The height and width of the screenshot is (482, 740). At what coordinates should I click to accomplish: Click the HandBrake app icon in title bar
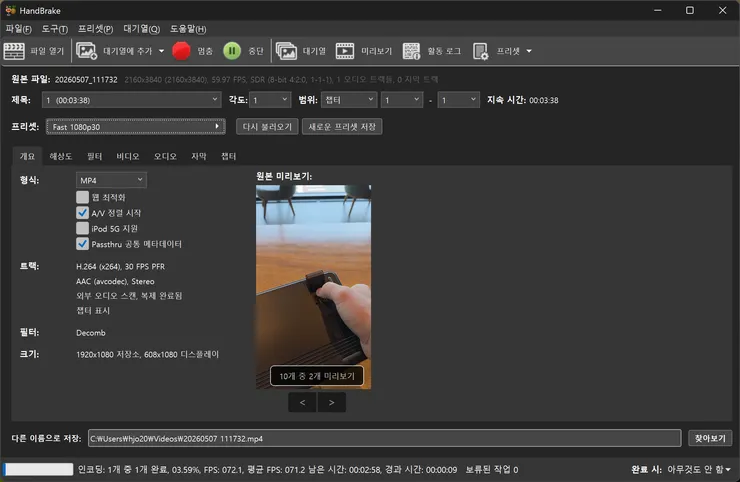pos(10,10)
